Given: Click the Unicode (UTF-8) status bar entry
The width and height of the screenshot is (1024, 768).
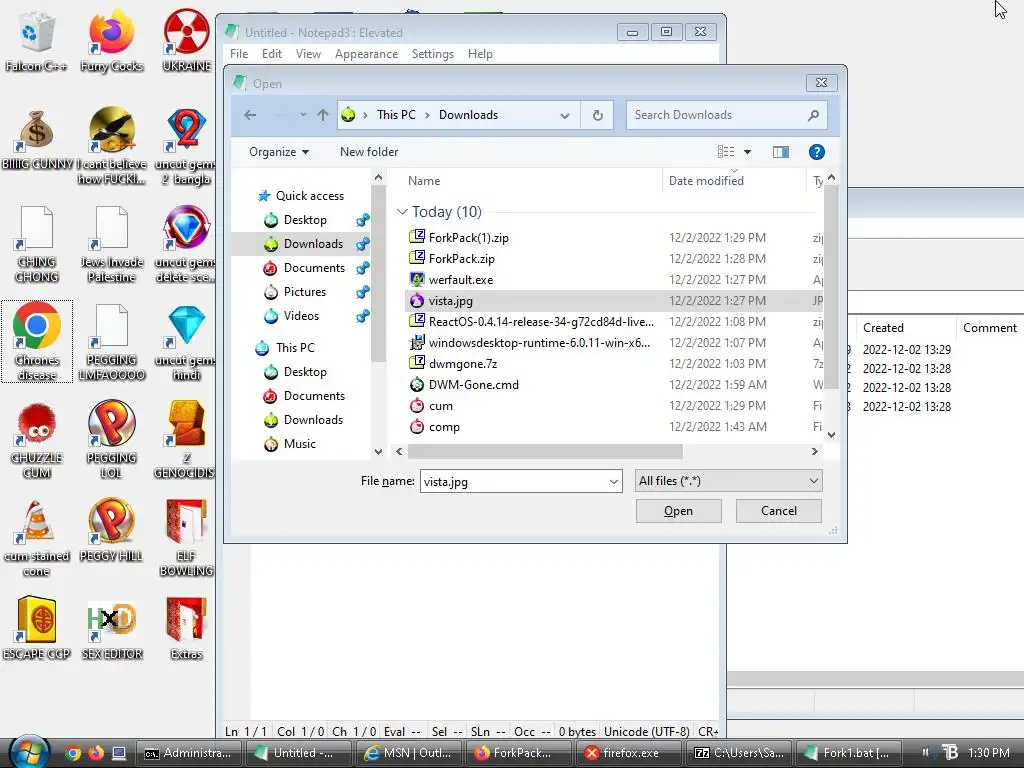Looking at the screenshot, I should (646, 732).
